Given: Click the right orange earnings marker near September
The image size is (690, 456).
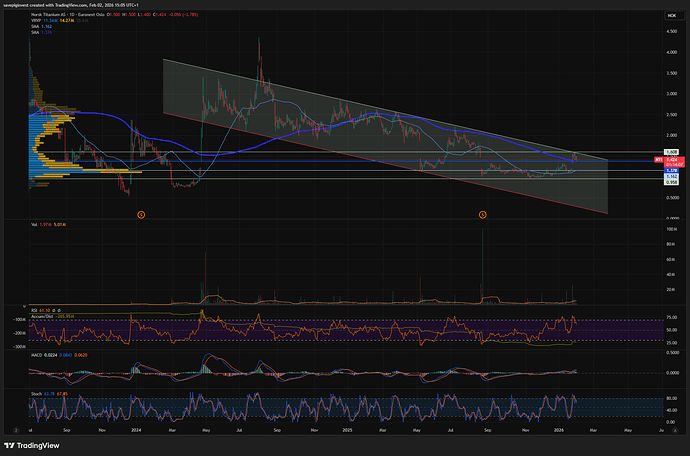Looking at the screenshot, I should (482, 214).
